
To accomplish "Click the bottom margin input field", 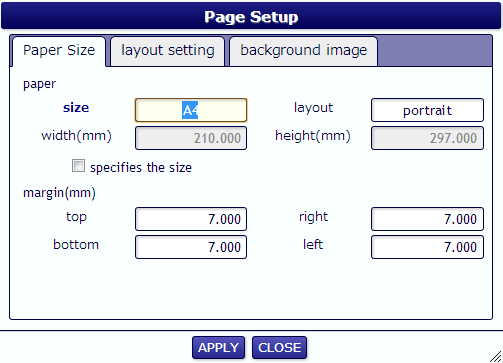I will pos(191,247).
